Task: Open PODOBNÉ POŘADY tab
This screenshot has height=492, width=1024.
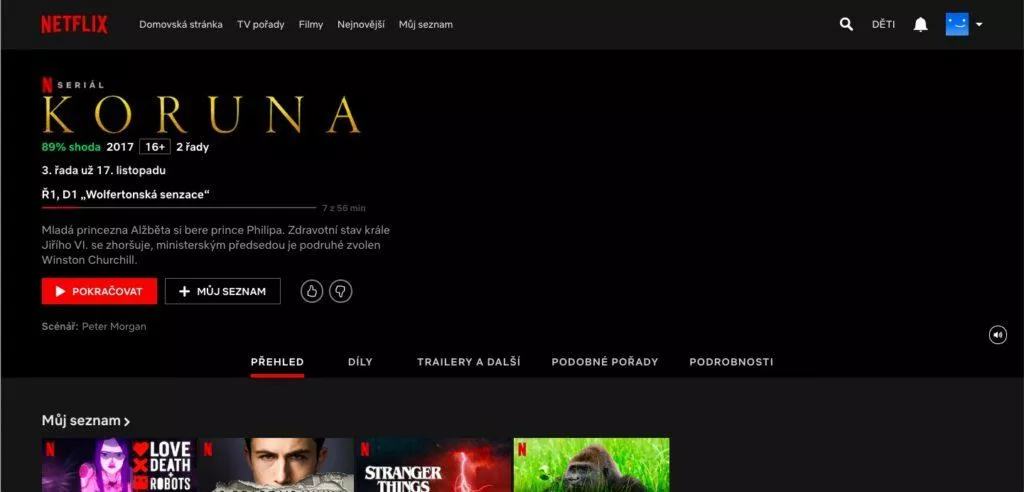Action: (x=605, y=362)
